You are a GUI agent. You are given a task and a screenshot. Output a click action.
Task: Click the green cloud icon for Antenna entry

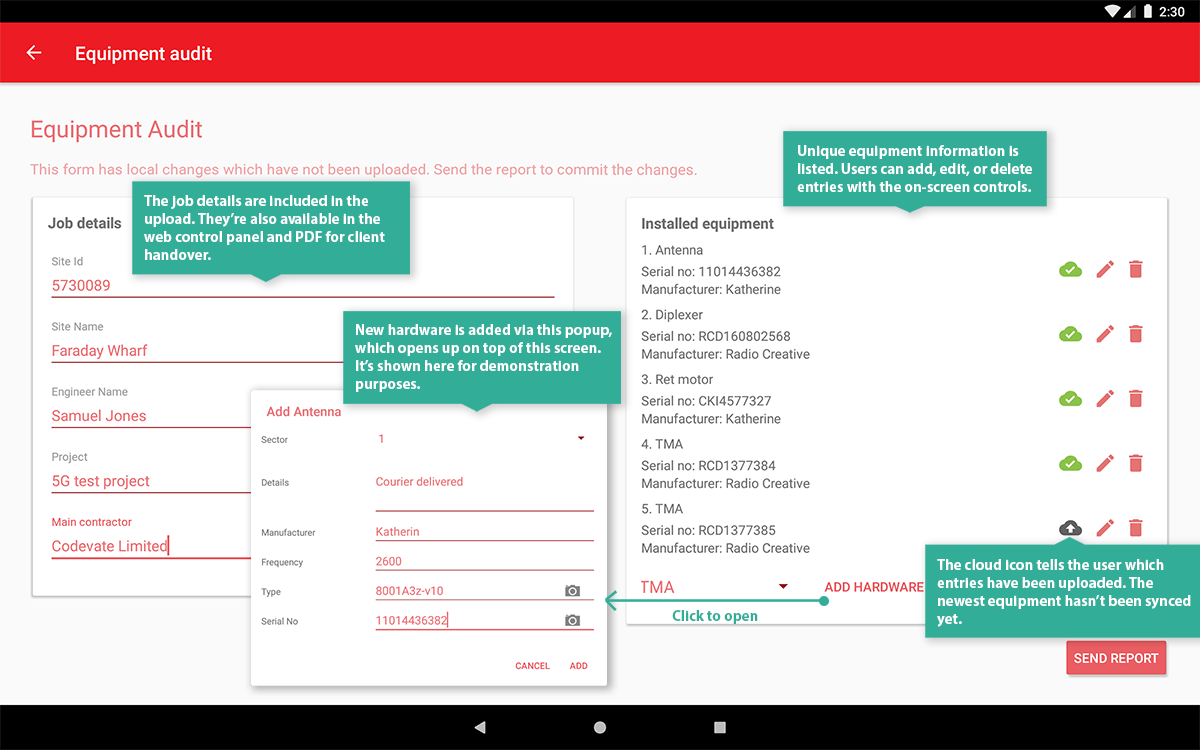pyautogui.click(x=1070, y=269)
